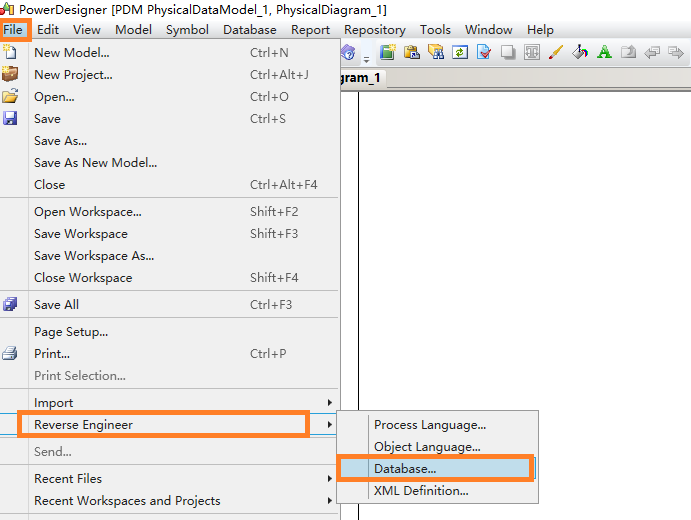Switch to the PhysicalDiagram_1 tab
The height and width of the screenshot is (520, 691).
(362, 78)
